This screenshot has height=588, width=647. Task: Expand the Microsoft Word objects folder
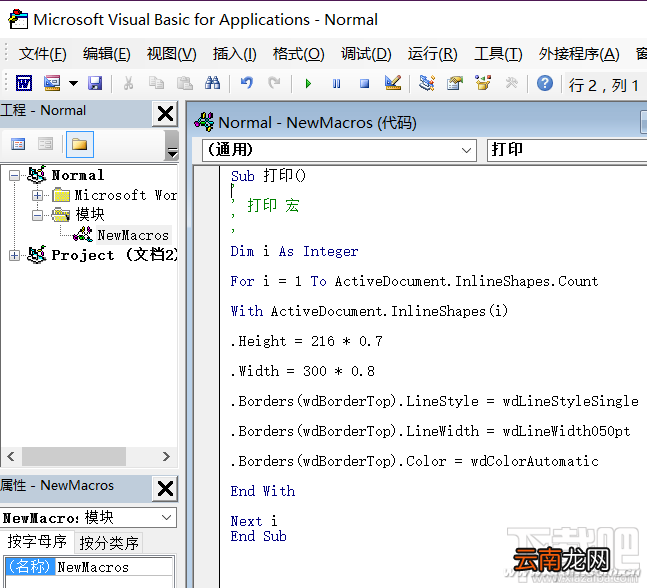37,195
